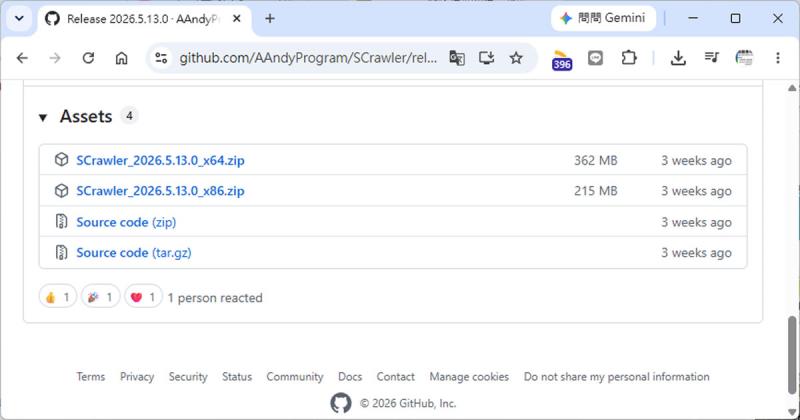Click the install app icon in address bar
Image resolution: width=800 pixels, height=420 pixels.
[486, 58]
